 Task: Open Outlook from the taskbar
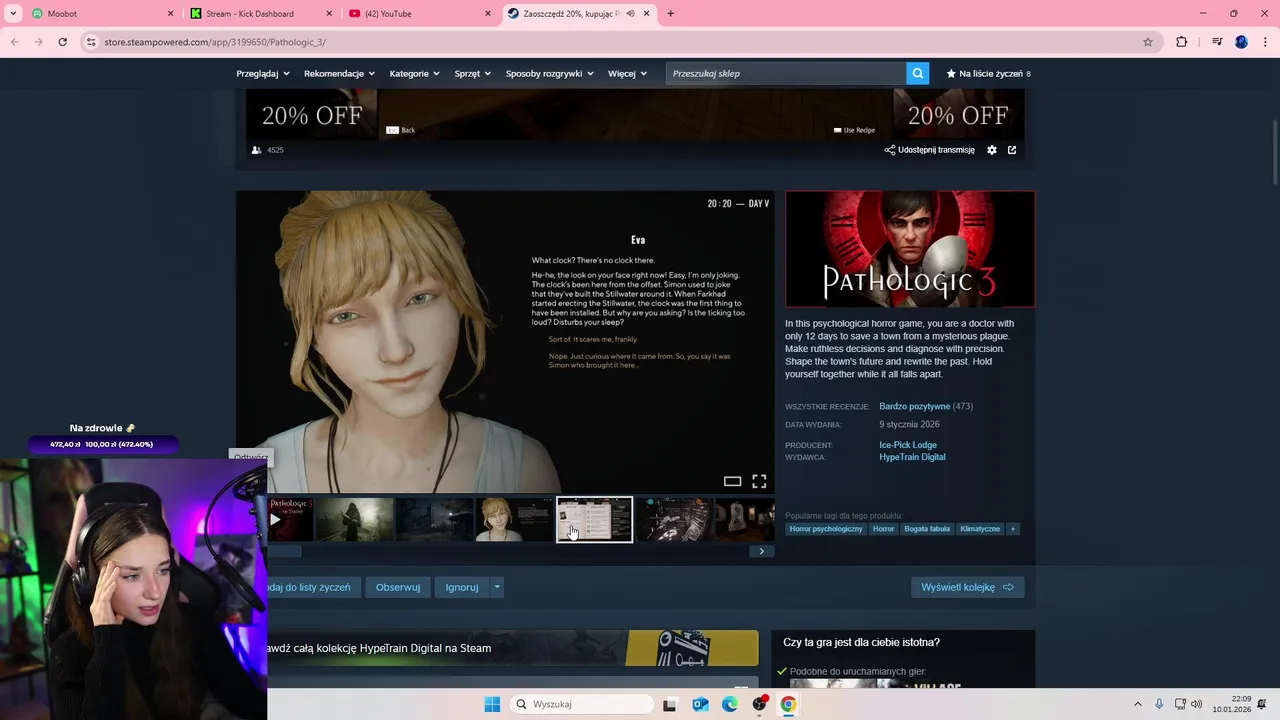click(x=700, y=704)
